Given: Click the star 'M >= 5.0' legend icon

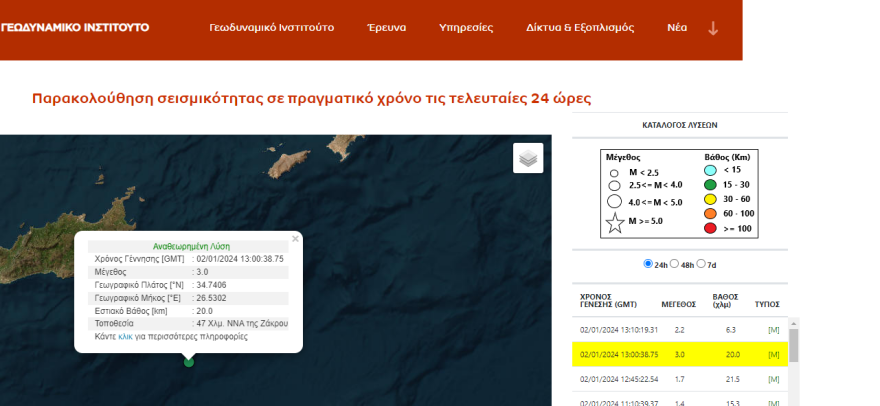Looking at the screenshot, I should 615,223.
